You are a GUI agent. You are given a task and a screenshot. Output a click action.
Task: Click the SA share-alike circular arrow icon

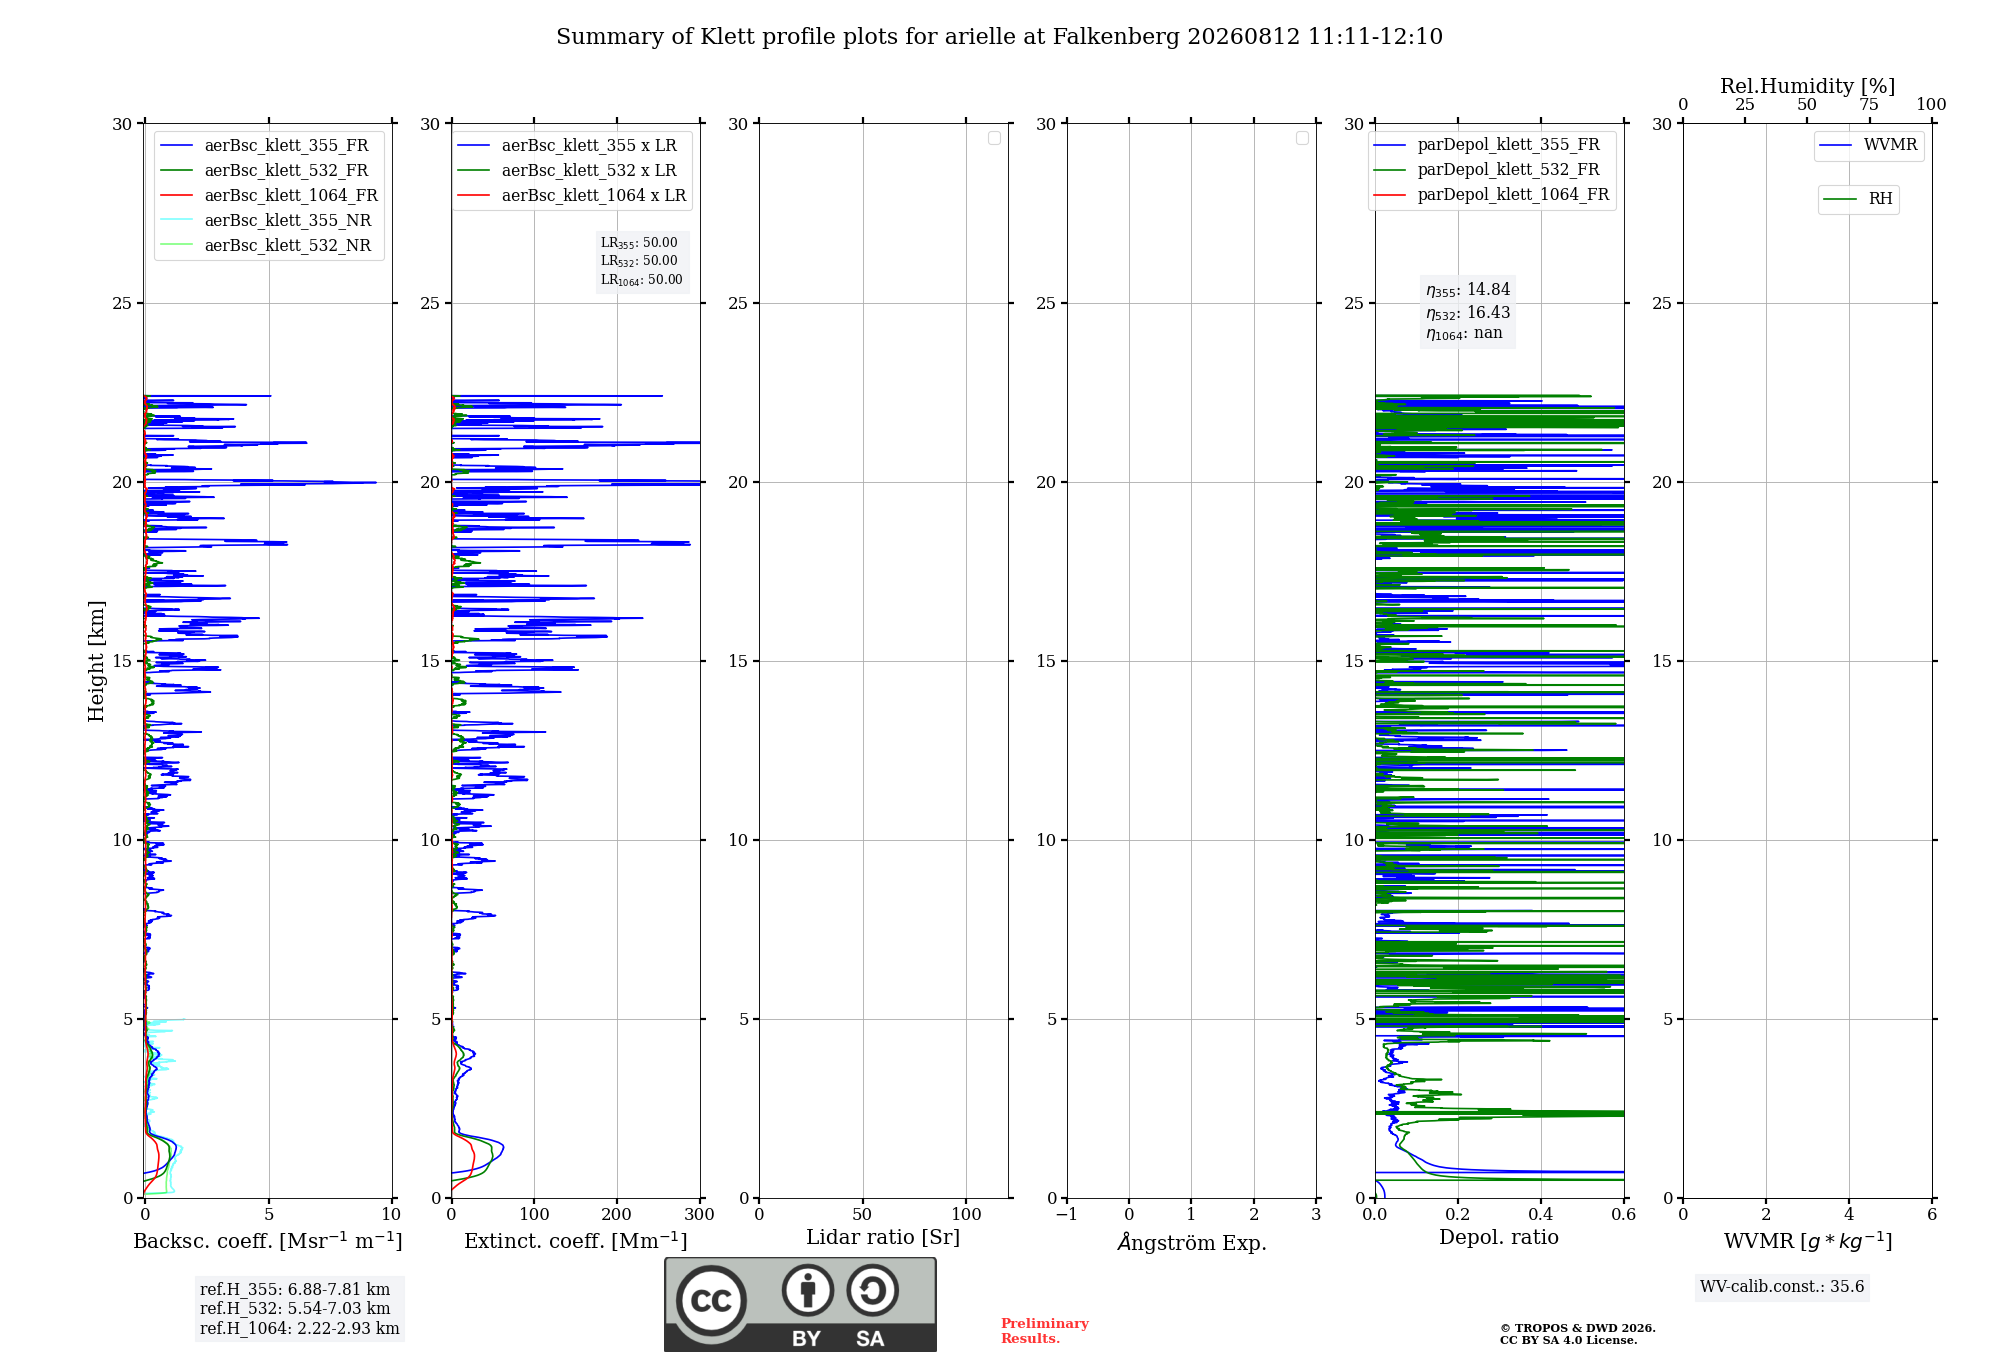(872, 1290)
